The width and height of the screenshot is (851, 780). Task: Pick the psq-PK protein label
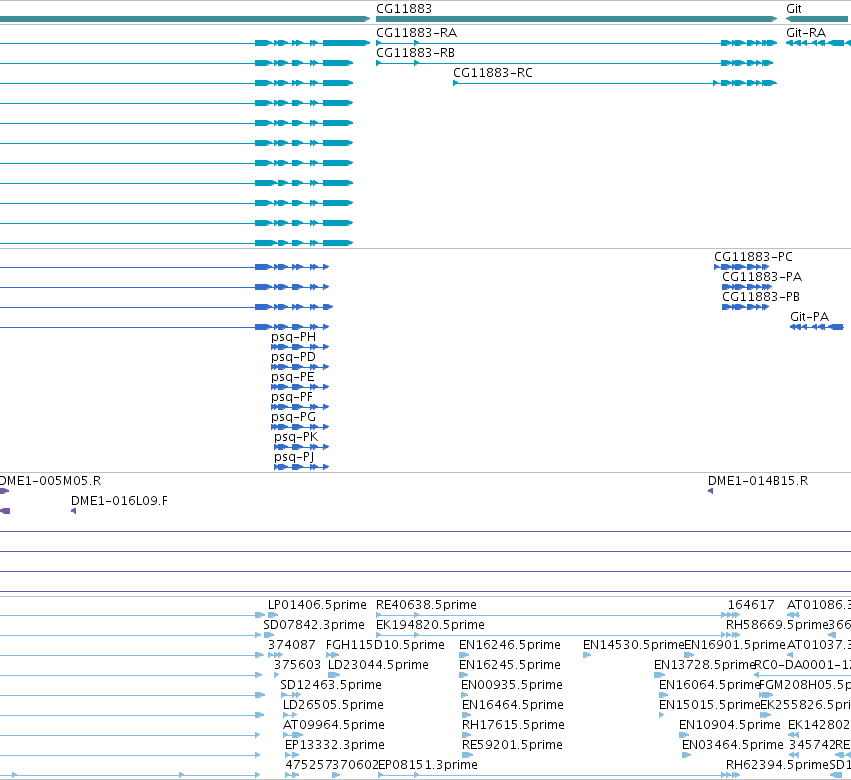pos(296,437)
